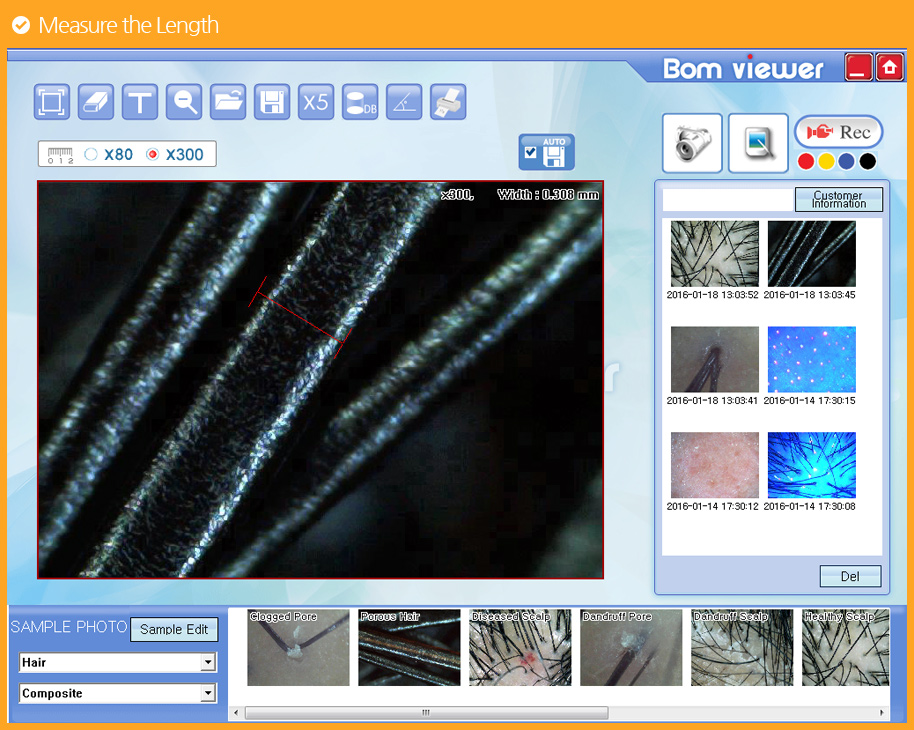Click the floppy disk save icon
The width and height of the screenshot is (914, 730).
[x=272, y=102]
